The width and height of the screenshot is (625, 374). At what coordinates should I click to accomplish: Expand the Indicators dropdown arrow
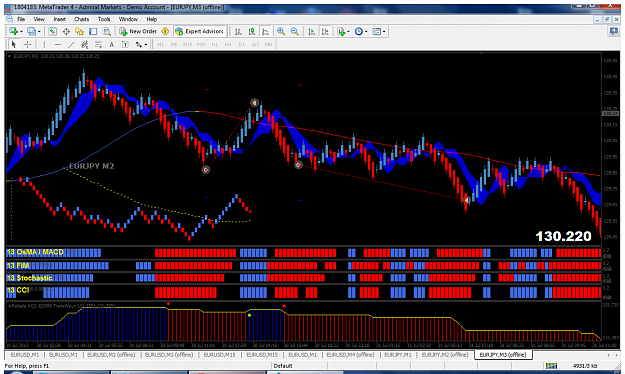coord(348,31)
